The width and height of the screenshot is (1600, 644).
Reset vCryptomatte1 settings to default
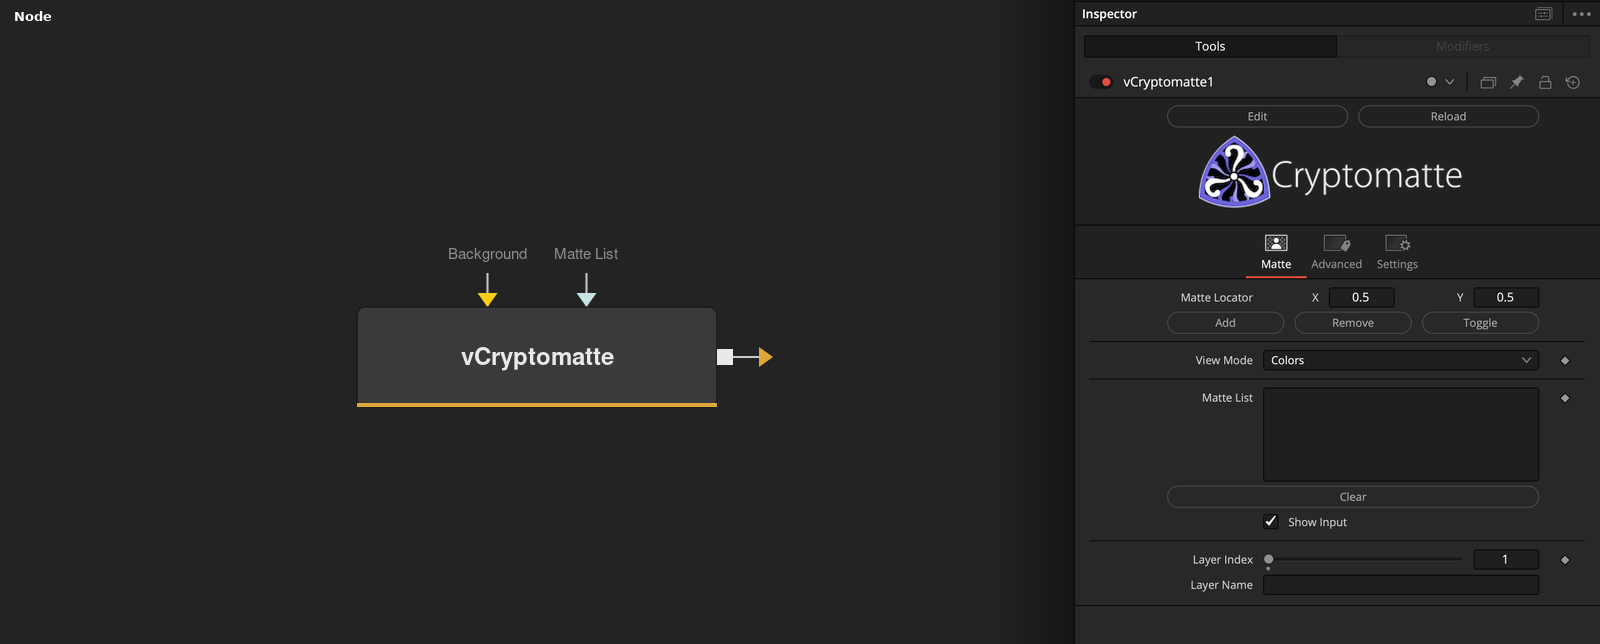coord(1573,82)
